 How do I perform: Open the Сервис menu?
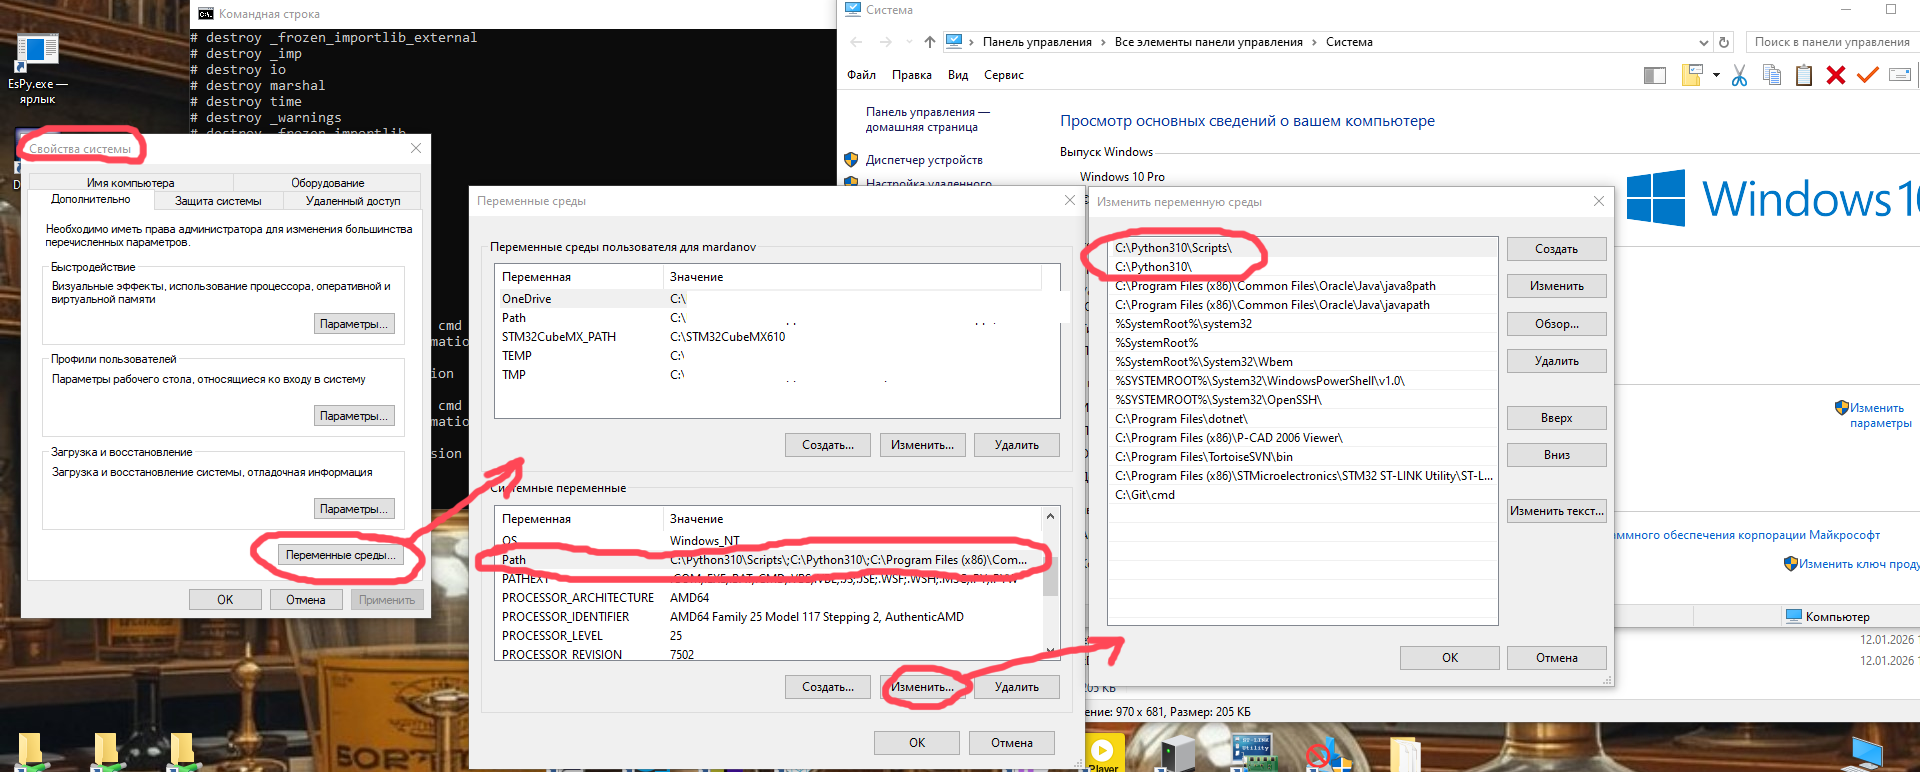1003,75
